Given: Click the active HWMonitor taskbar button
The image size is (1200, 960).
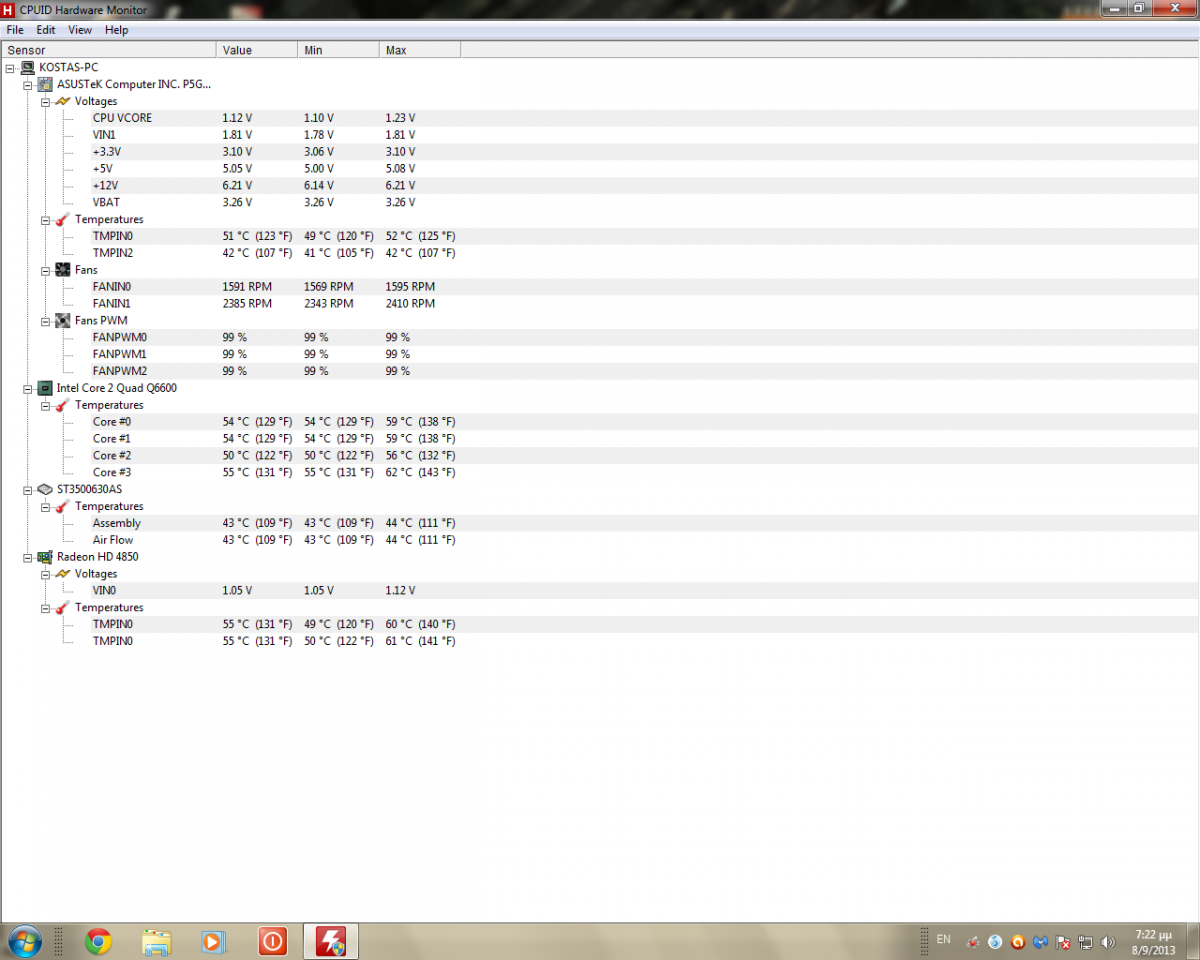Looking at the screenshot, I should click(331, 941).
